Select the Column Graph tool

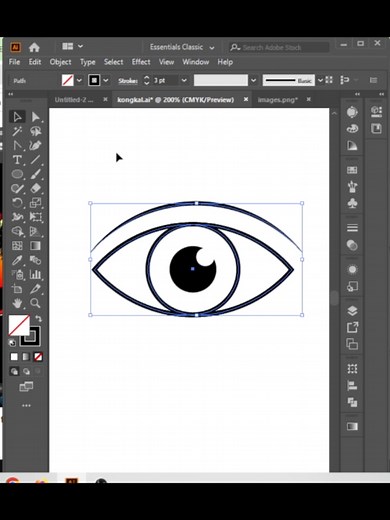click(35, 274)
